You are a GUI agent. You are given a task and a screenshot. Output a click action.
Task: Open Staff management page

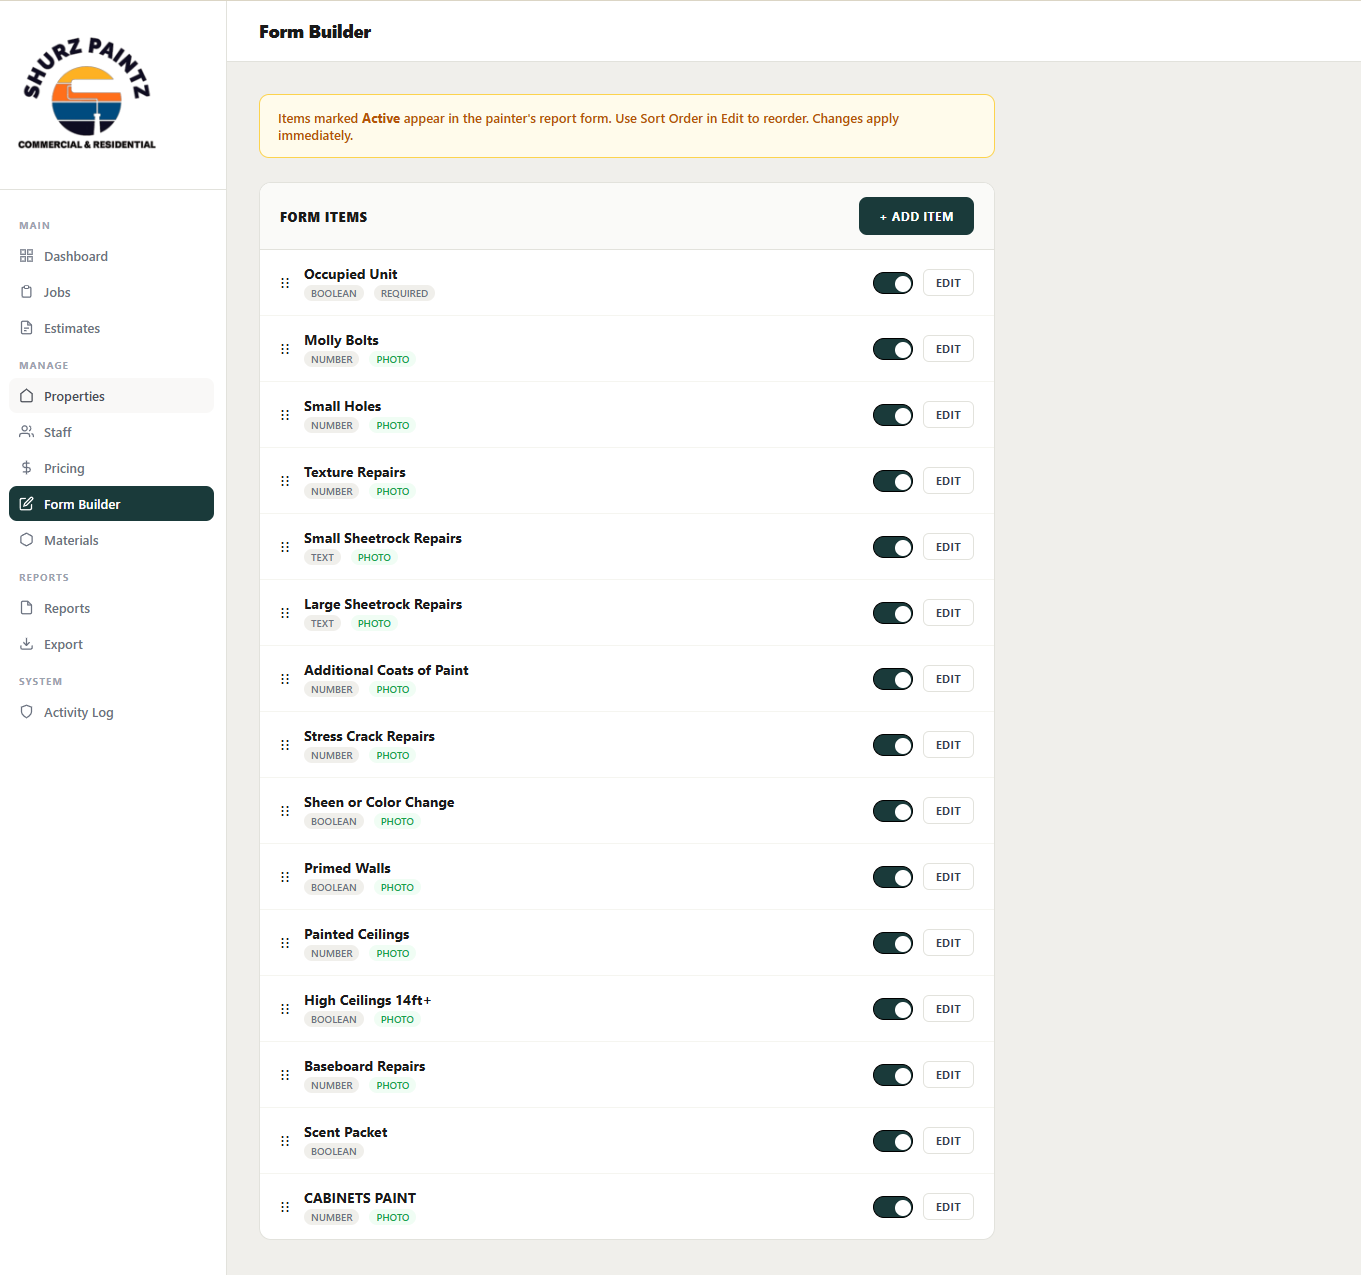[111, 432]
